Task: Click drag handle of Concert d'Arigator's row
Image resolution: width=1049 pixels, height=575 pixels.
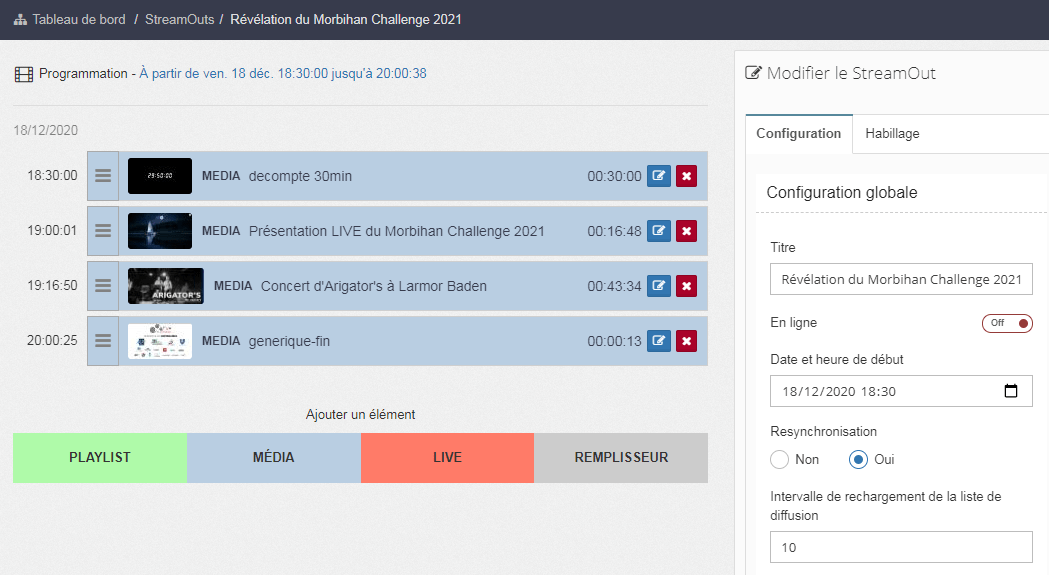Action: coord(103,285)
